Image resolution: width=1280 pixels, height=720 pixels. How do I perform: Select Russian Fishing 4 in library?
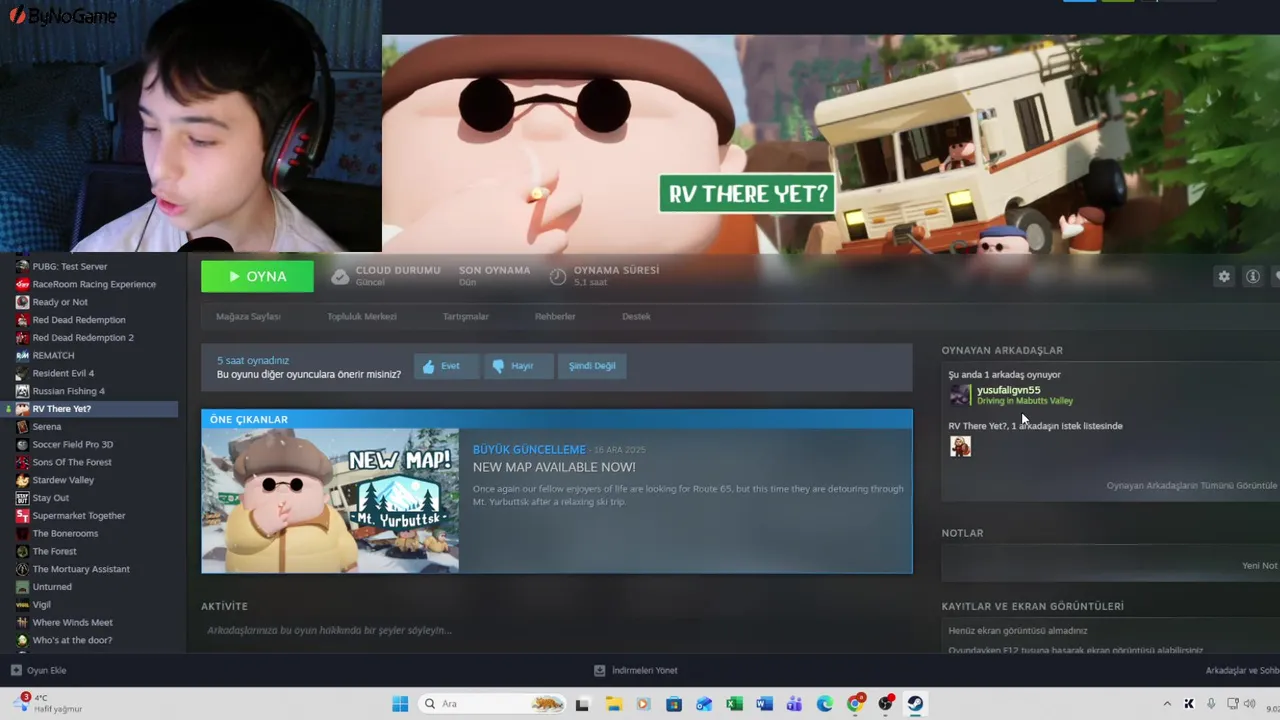click(x=68, y=392)
